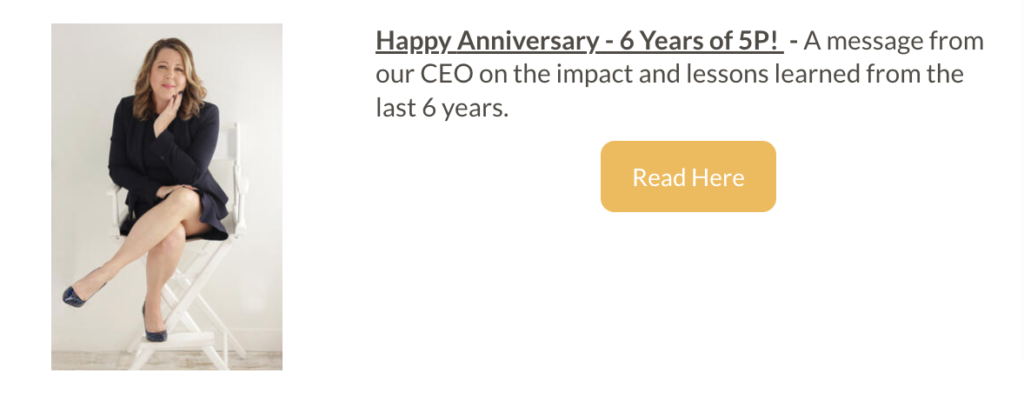Click the "last 6 years." text line
Viewport: 1024px width, 393px height.
pyautogui.click(x=441, y=108)
